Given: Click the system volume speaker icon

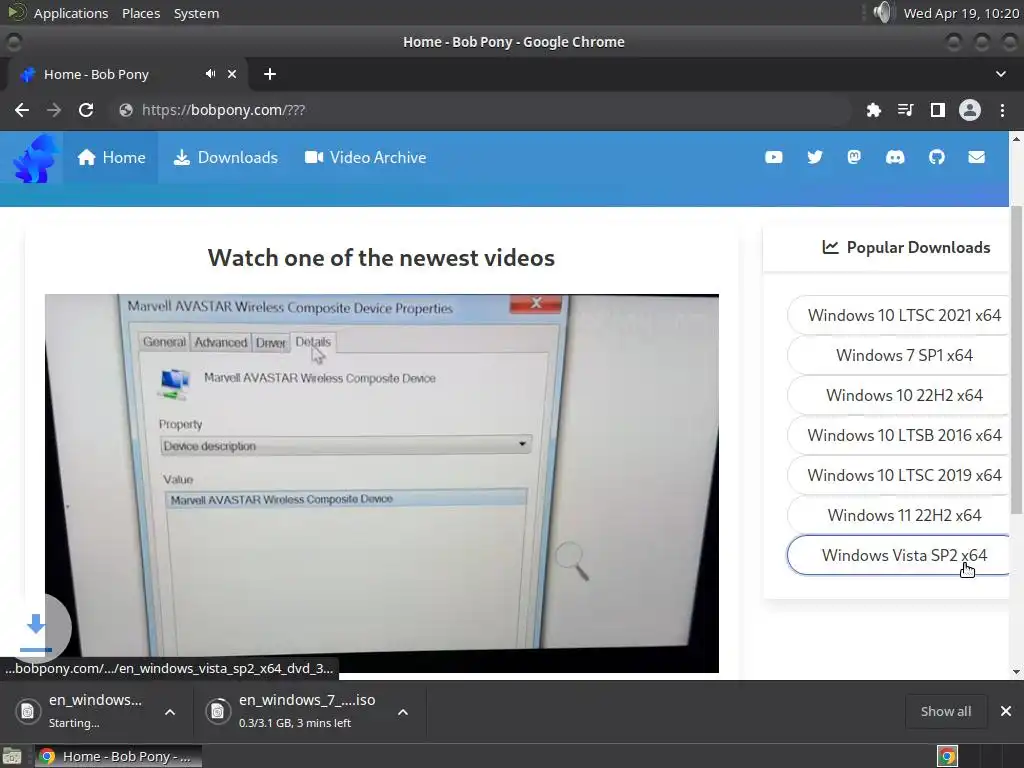Looking at the screenshot, I should pos(882,12).
